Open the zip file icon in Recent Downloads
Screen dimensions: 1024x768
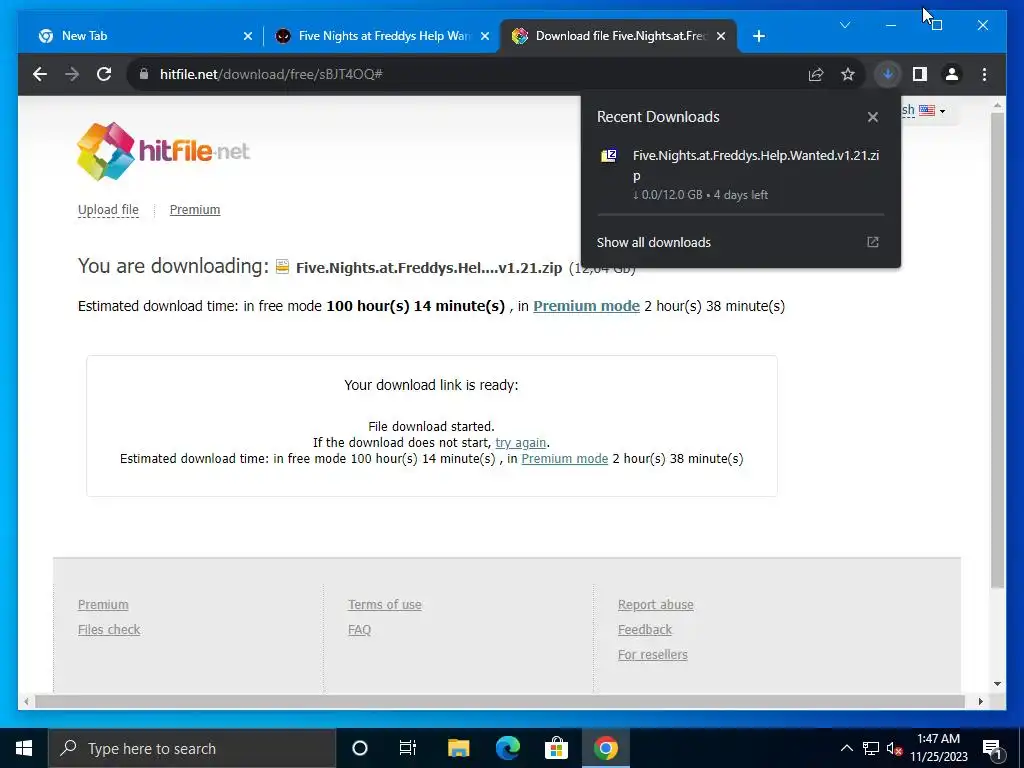609,155
